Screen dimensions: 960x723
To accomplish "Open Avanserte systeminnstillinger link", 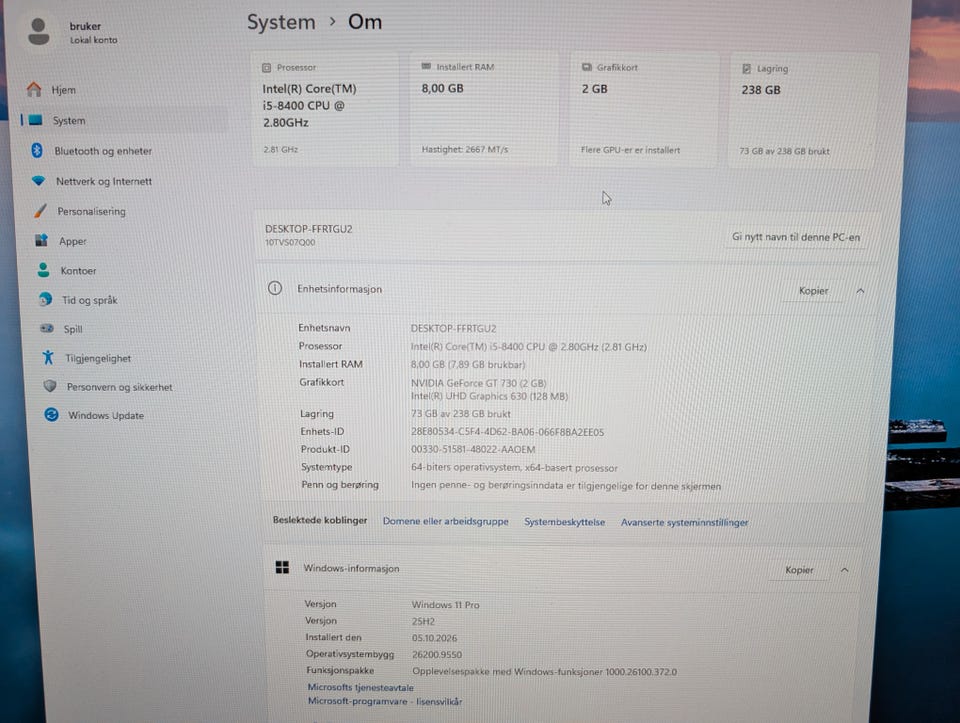I will tap(684, 522).
